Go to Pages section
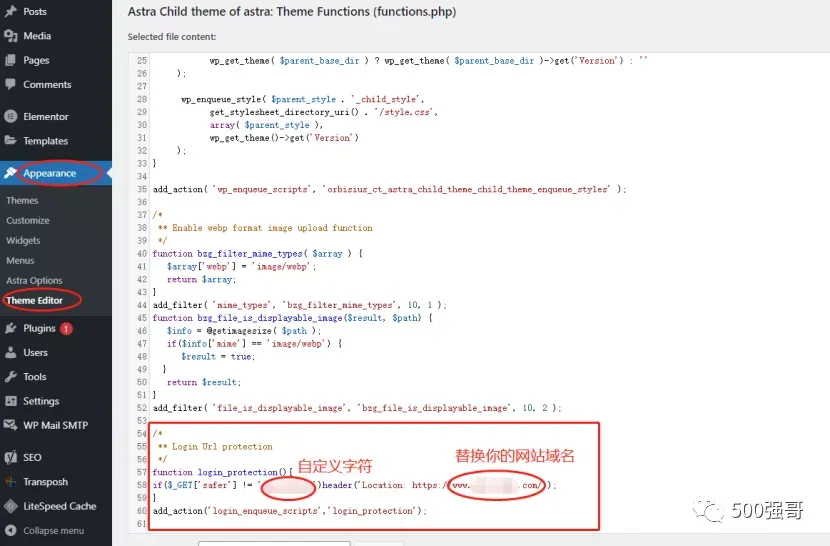This screenshot has height=546, width=830. click(x=36, y=60)
